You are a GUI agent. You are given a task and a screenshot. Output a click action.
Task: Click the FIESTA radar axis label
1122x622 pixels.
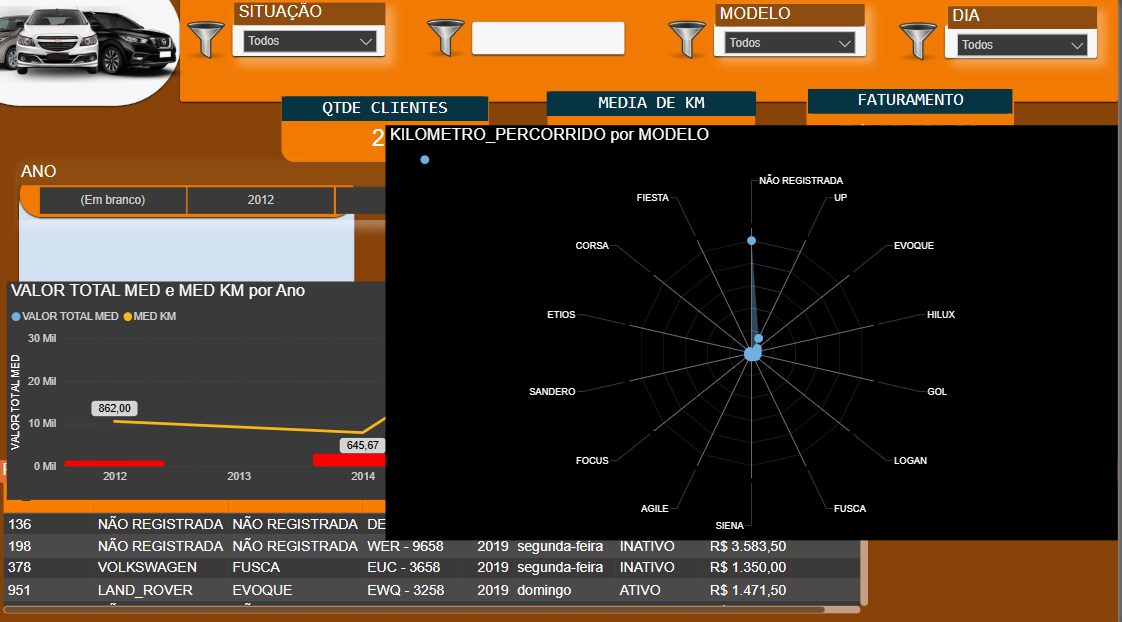(x=653, y=198)
